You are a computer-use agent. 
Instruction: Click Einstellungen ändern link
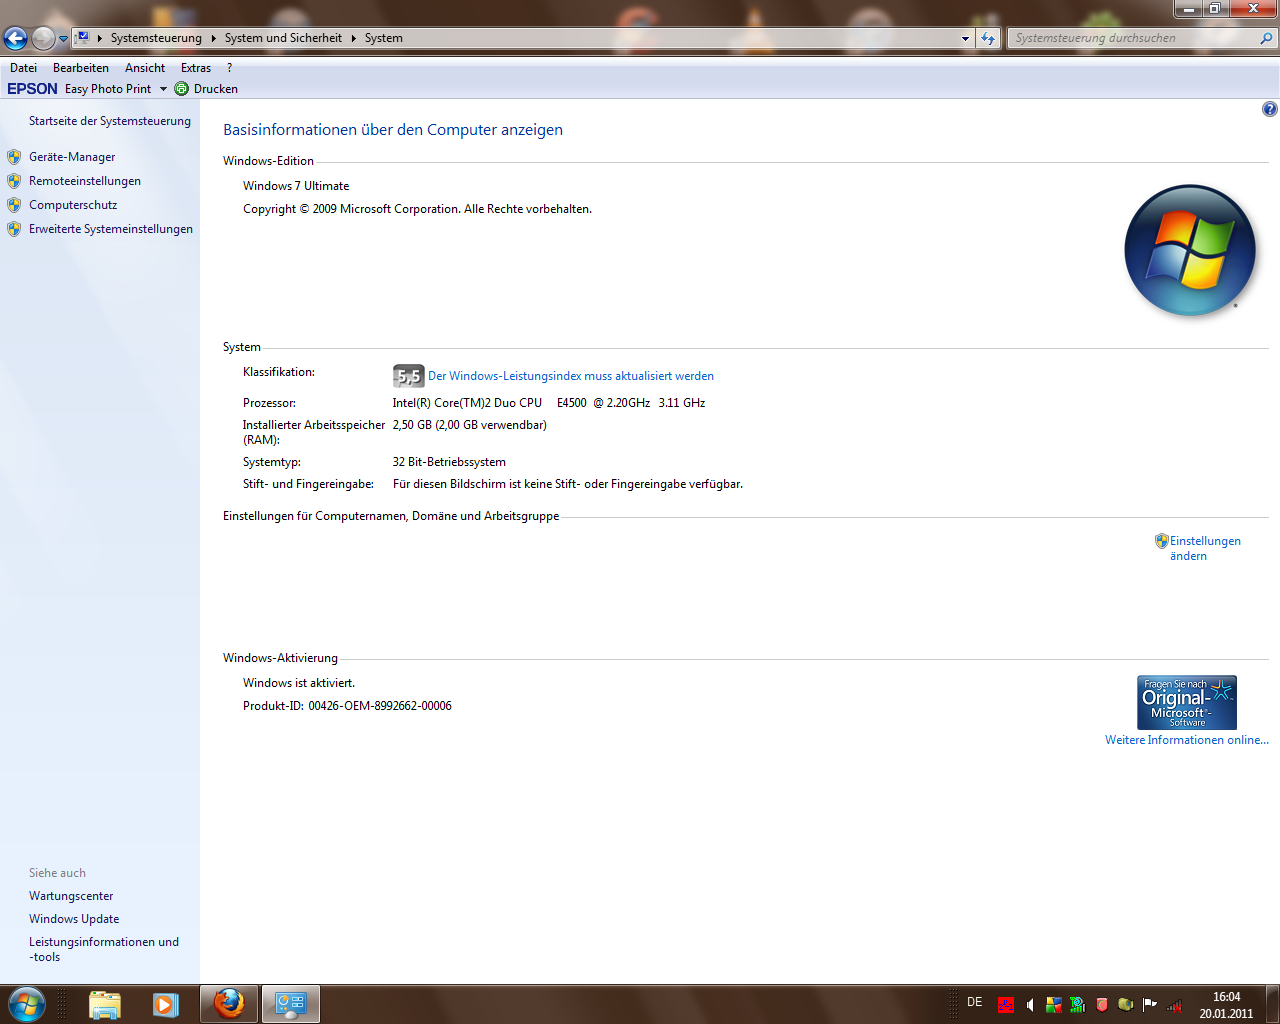[x=1205, y=548]
